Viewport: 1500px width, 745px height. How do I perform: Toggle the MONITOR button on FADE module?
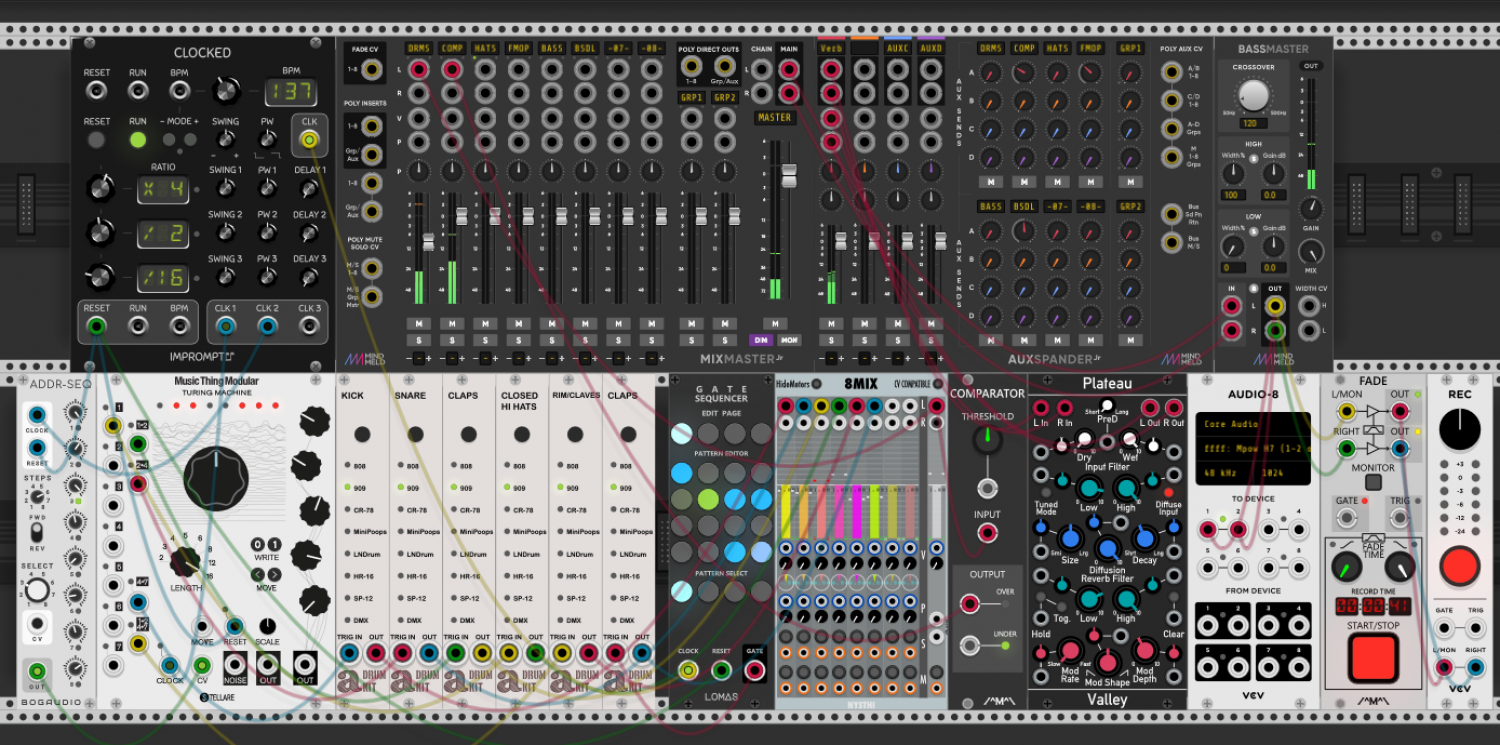[x=1373, y=482]
